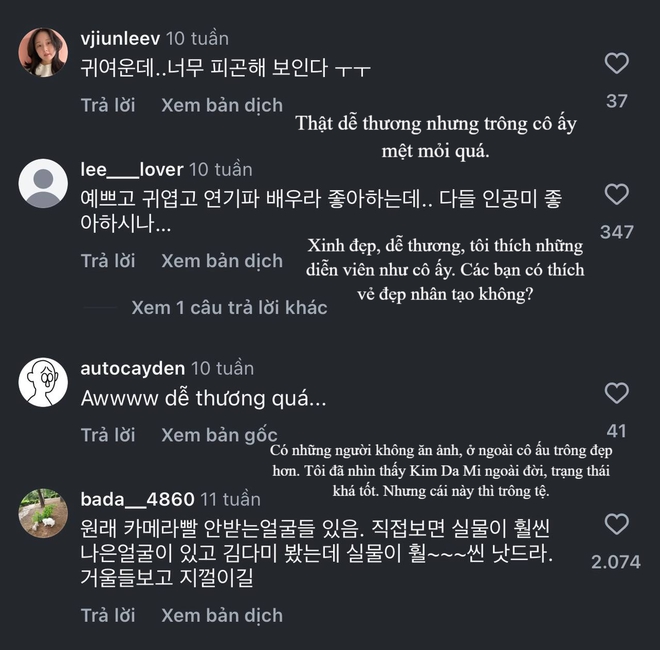Screen dimensions: 660x650
Task: Open vjiunleev's profile picture
Action: (44, 54)
